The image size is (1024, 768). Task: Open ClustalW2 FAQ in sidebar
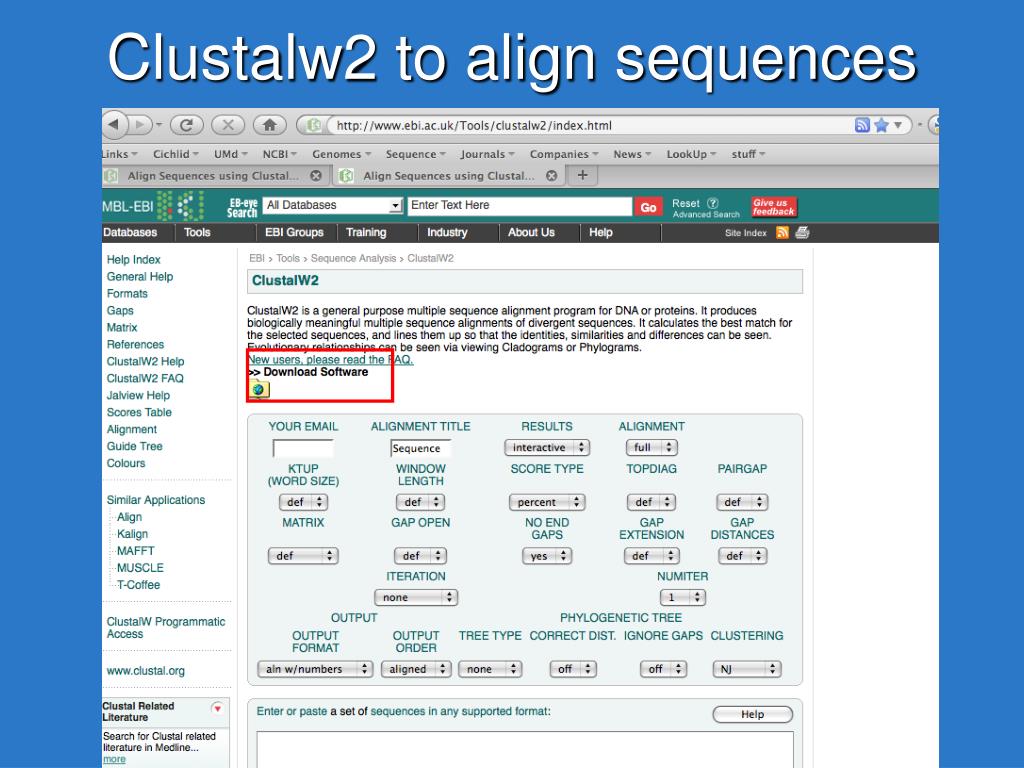[145, 378]
